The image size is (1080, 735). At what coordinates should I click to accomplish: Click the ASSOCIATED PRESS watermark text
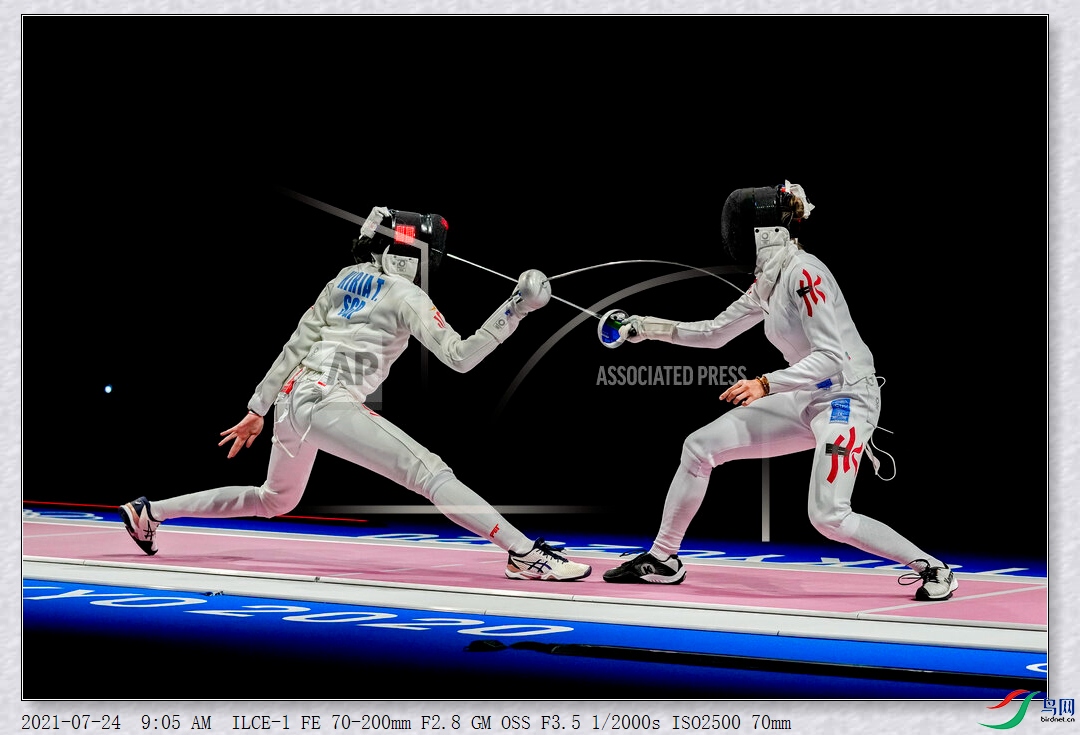pyautogui.click(x=671, y=376)
